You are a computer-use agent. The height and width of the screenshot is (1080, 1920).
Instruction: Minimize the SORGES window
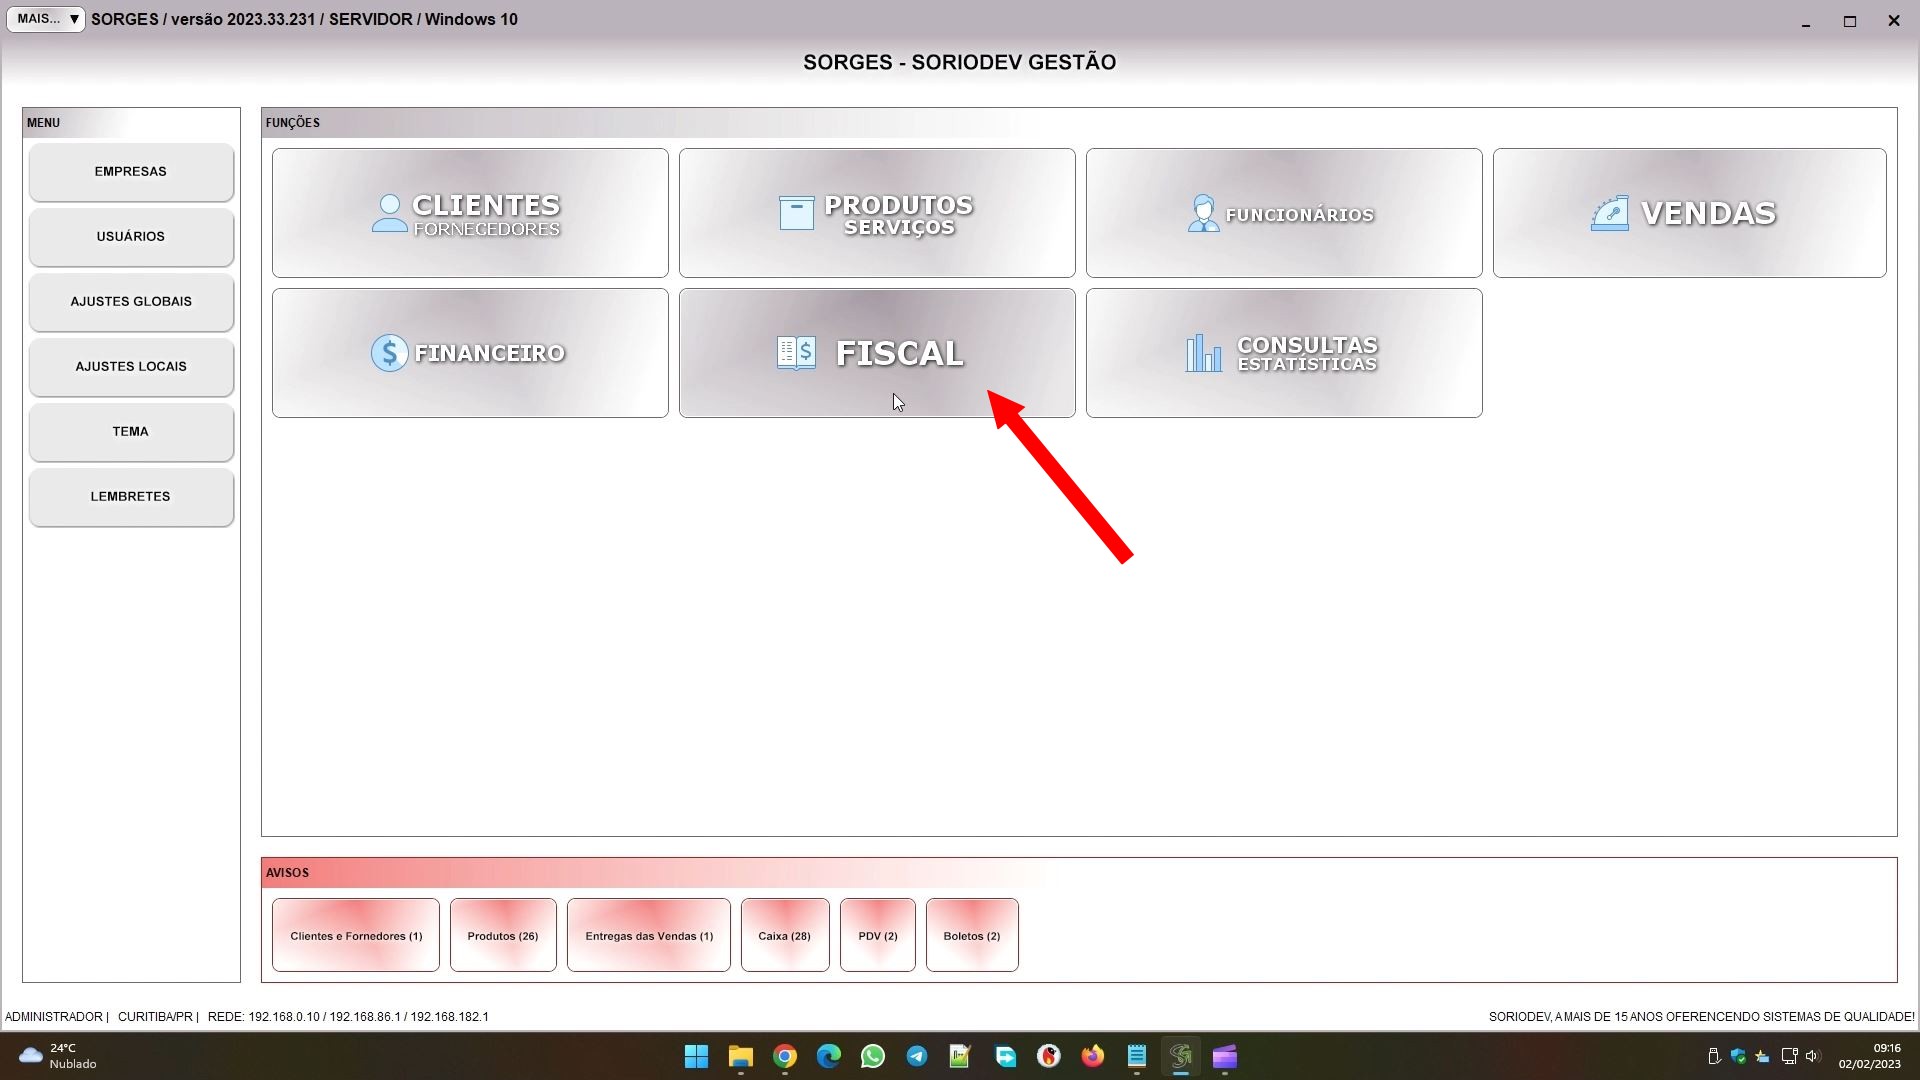pos(1806,20)
